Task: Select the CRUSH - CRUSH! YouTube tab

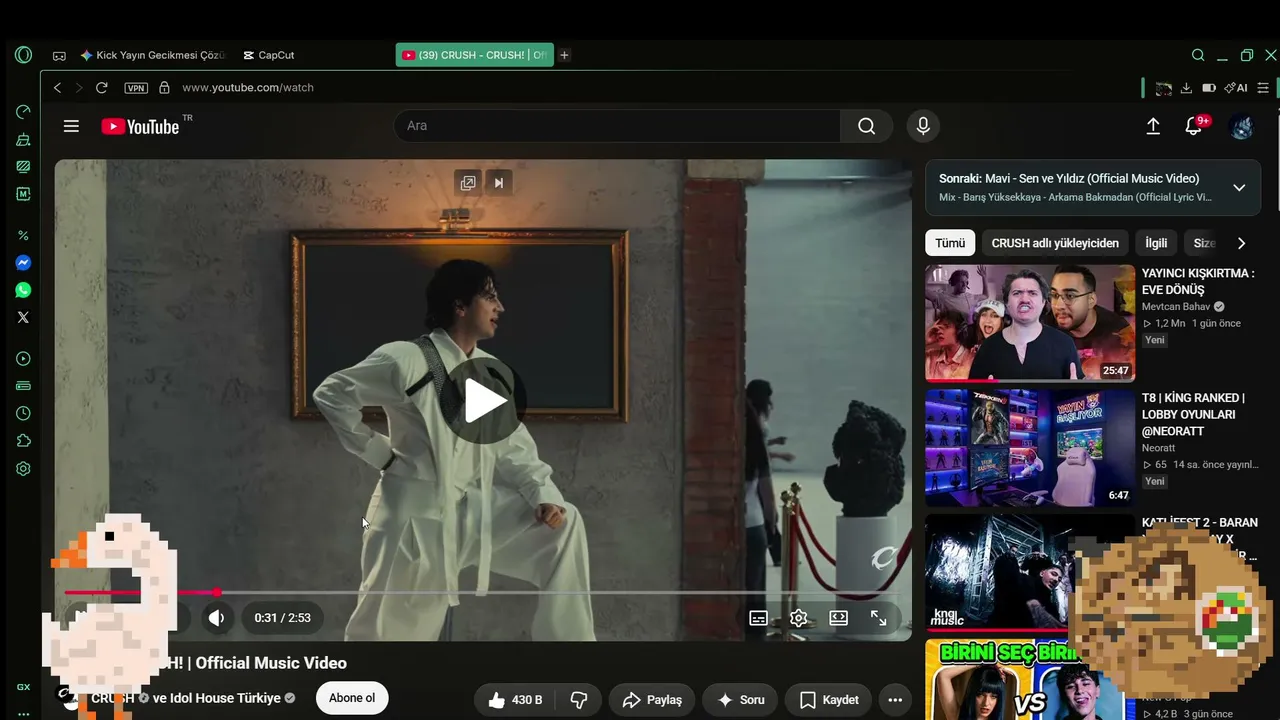Action: point(474,55)
